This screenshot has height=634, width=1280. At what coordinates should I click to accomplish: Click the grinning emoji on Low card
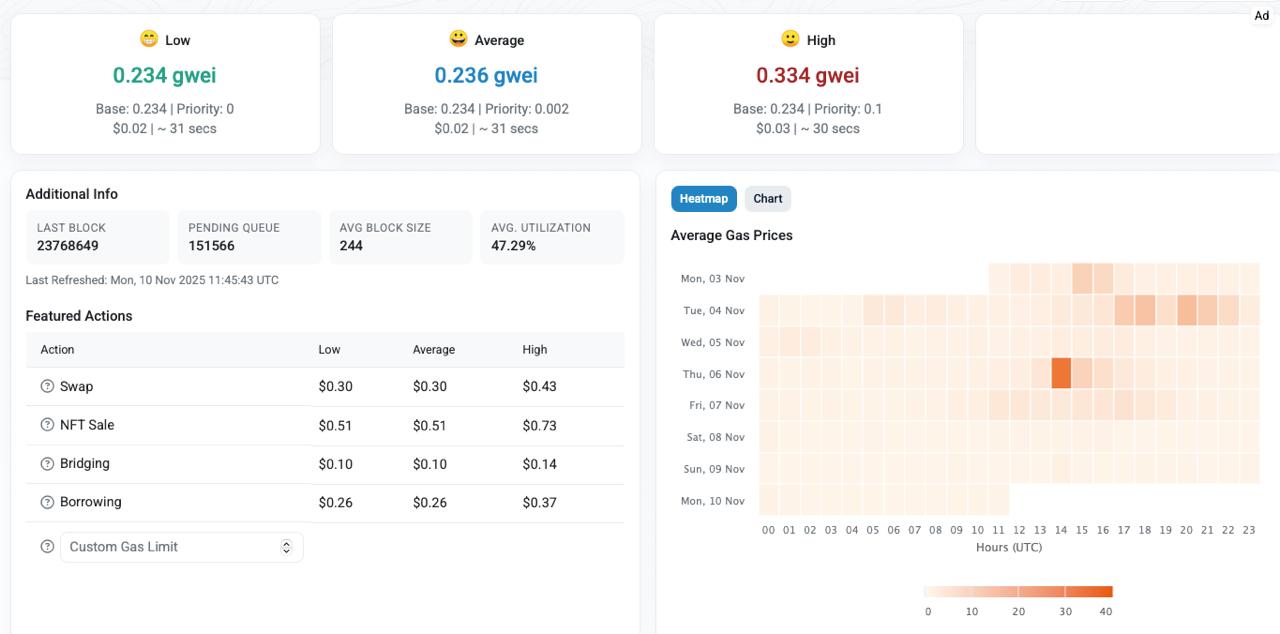click(x=149, y=39)
